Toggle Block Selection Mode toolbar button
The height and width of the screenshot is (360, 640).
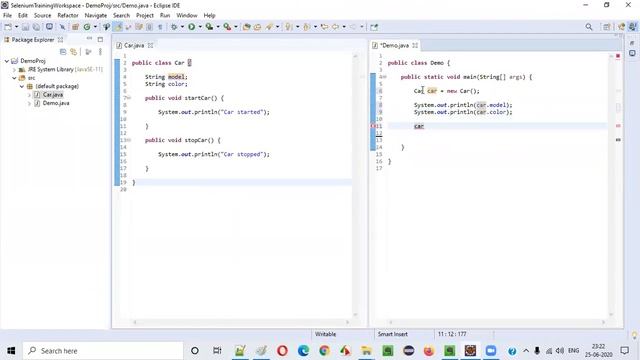click(x=149, y=27)
